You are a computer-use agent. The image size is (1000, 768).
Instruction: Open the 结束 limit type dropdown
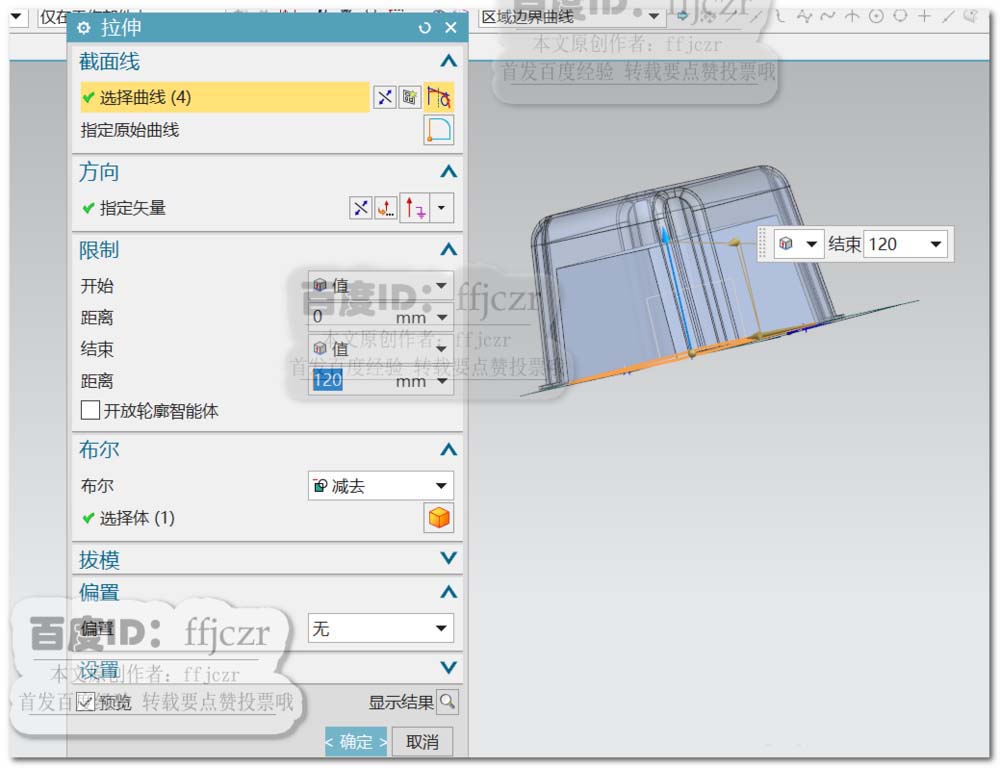click(381, 349)
